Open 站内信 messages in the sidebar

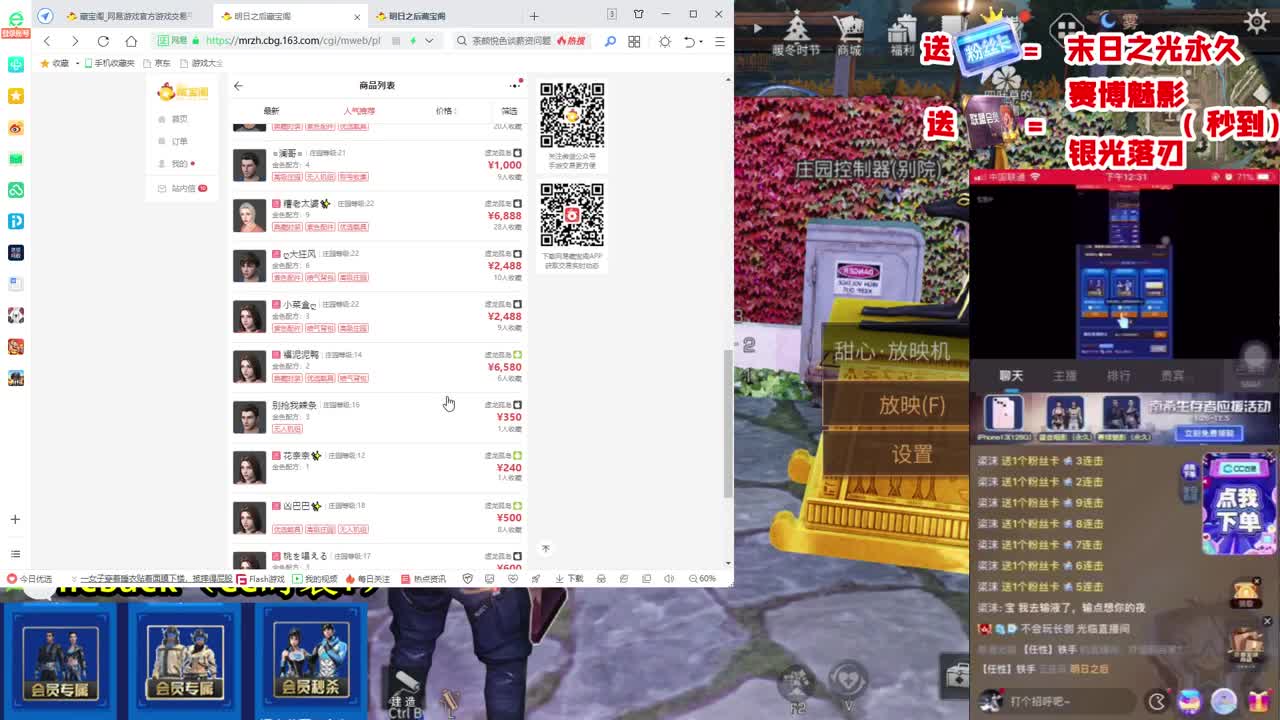(182, 188)
